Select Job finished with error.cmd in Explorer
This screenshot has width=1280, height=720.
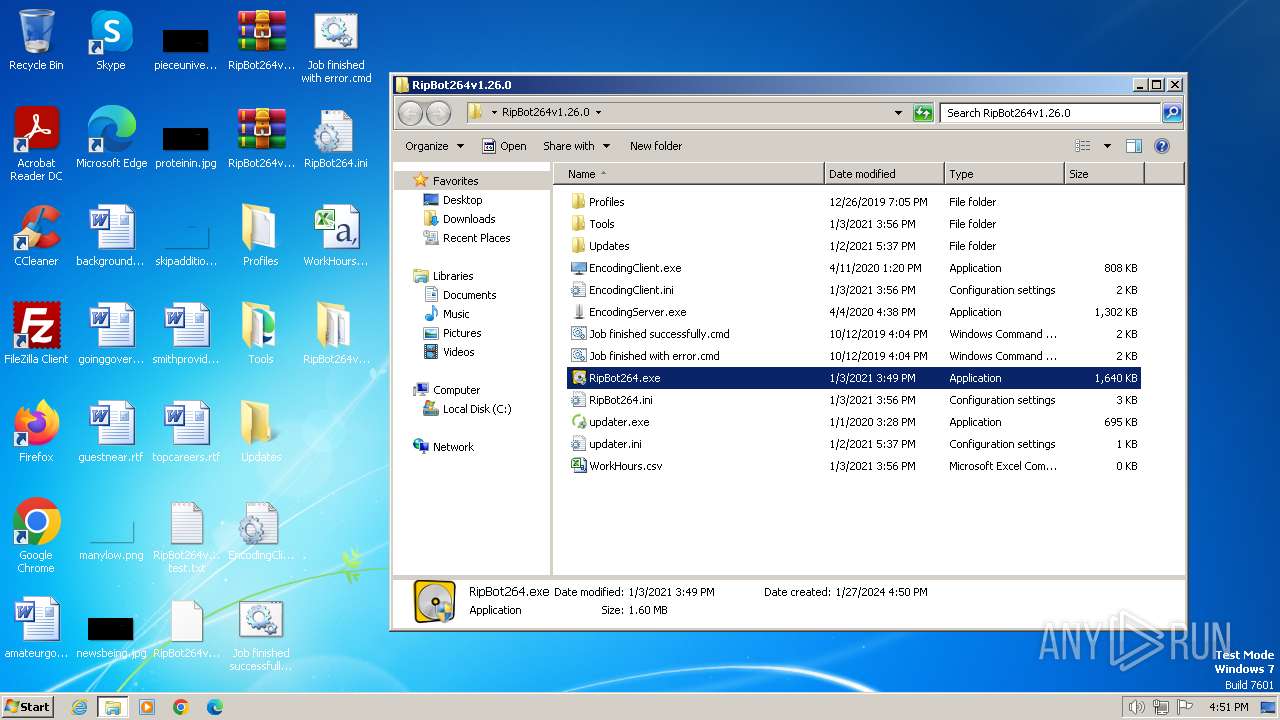click(x=853, y=356)
